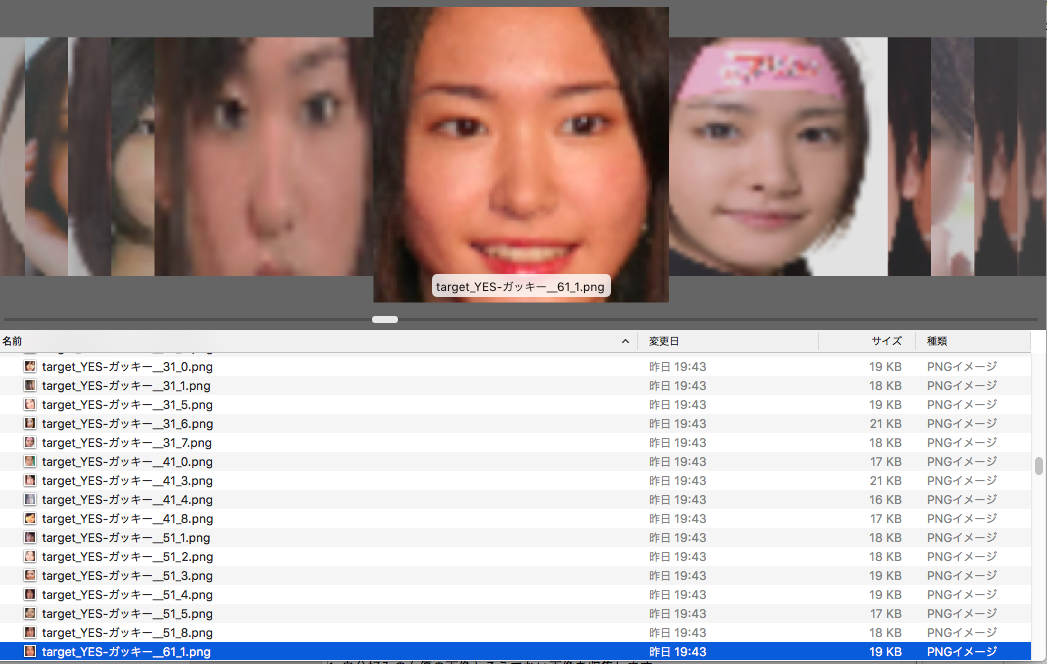Screen dimensions: 1047x664
Task: Sort files by the サイズ column header
Action: click(x=885, y=342)
